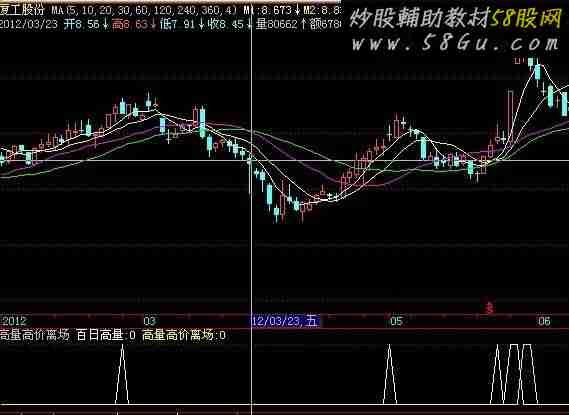Click the 03 month axis label

149,321
